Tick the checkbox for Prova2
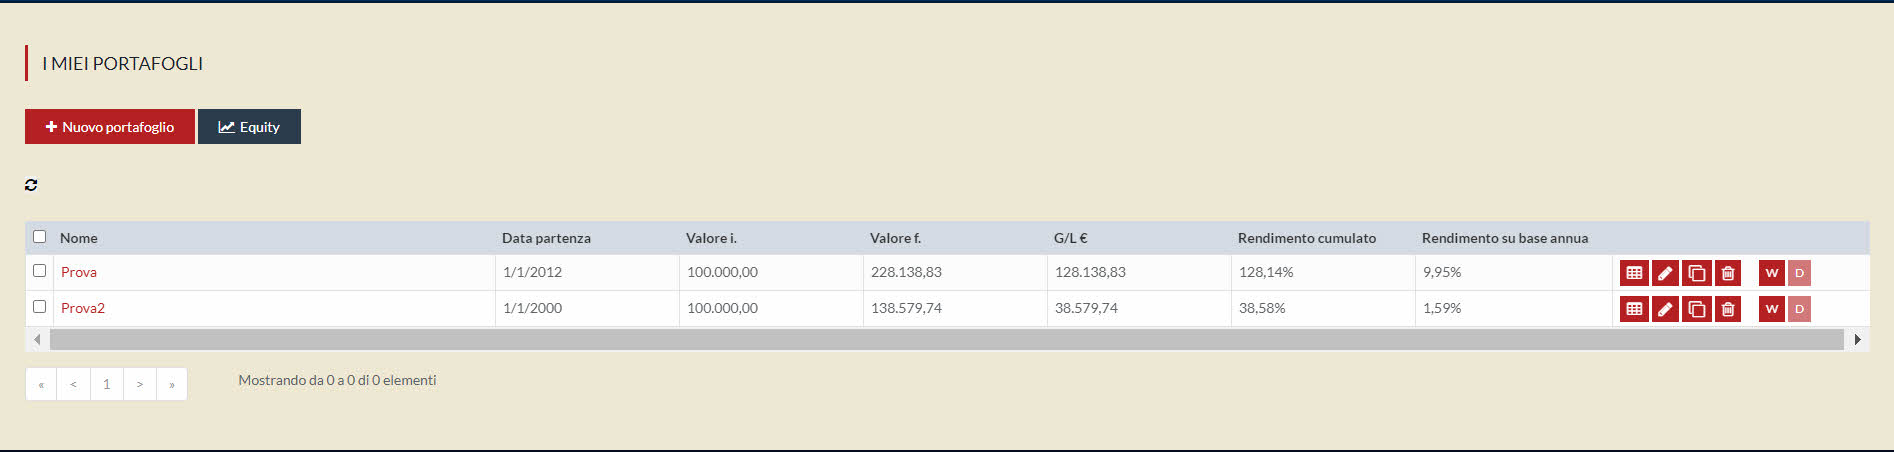 (40, 307)
